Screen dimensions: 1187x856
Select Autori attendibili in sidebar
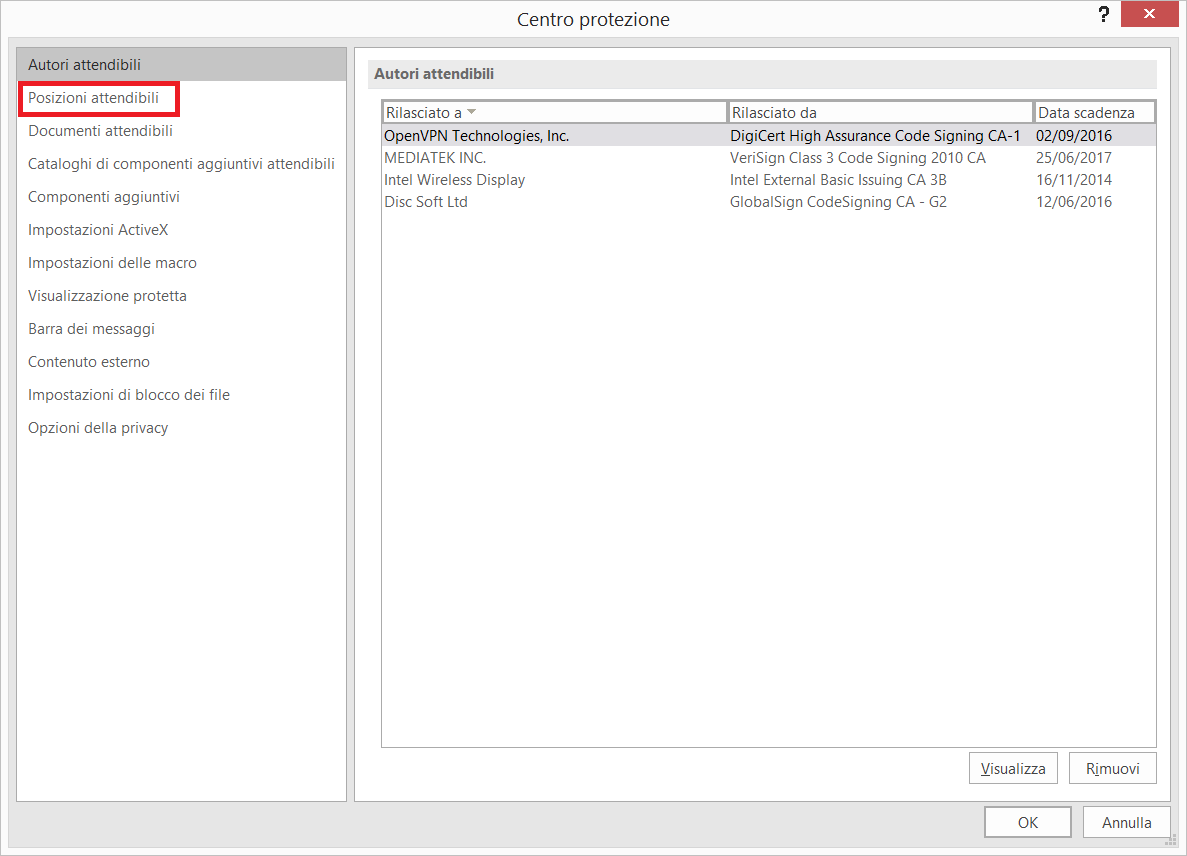click(x=182, y=64)
